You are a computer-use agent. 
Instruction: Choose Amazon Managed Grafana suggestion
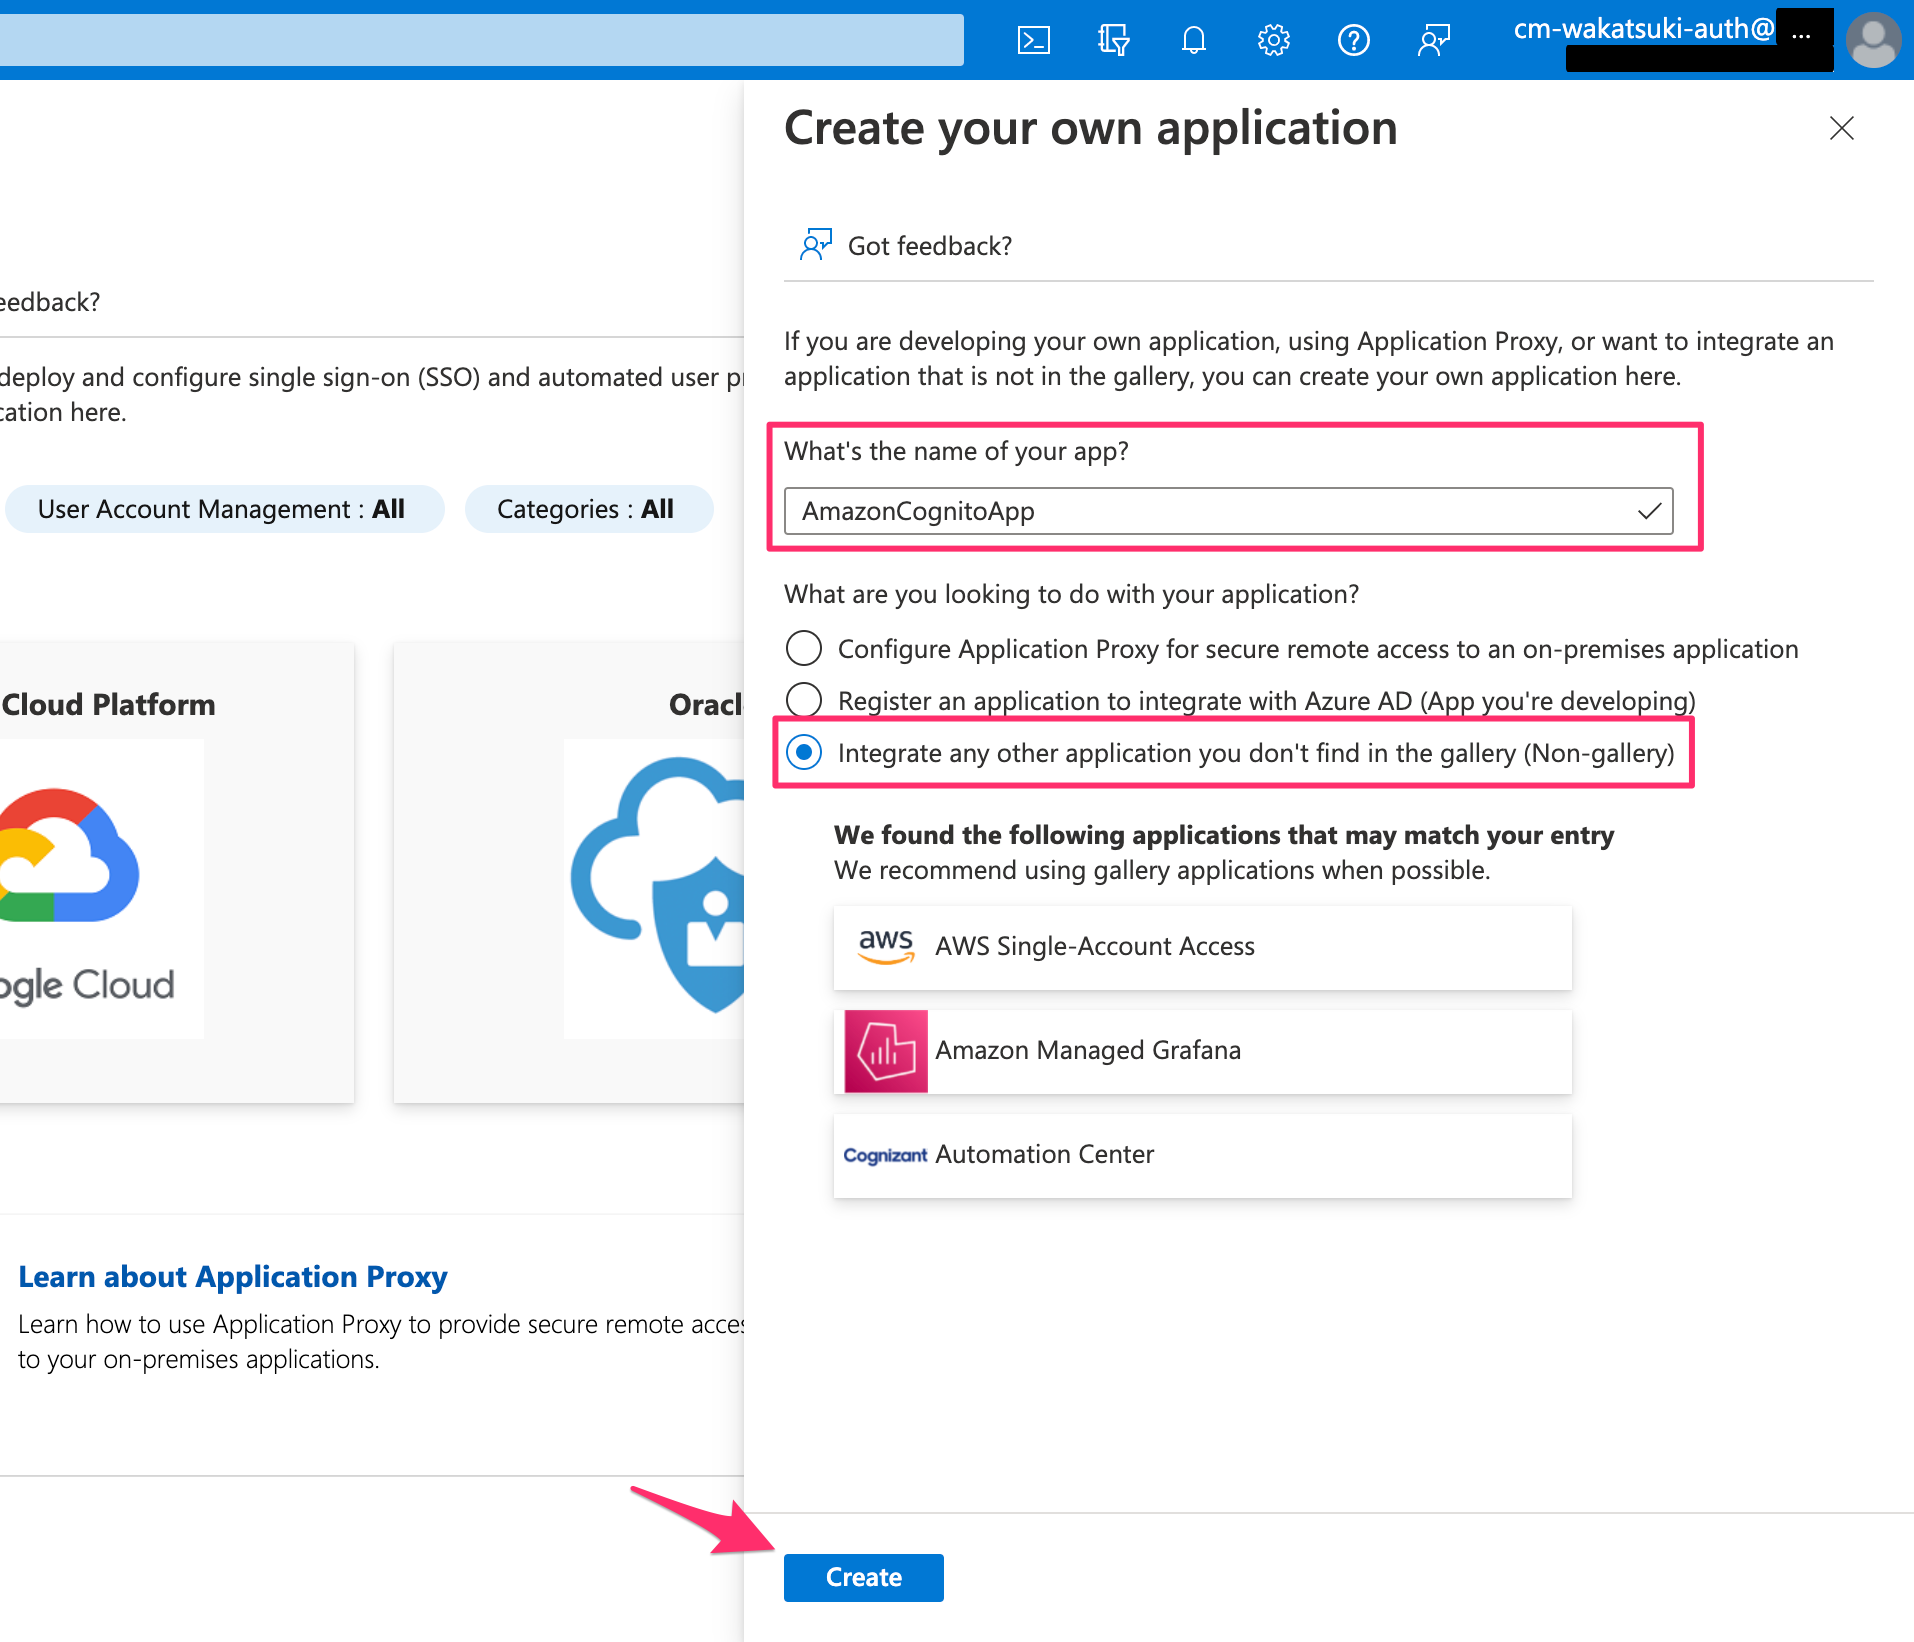[x=1202, y=1051]
